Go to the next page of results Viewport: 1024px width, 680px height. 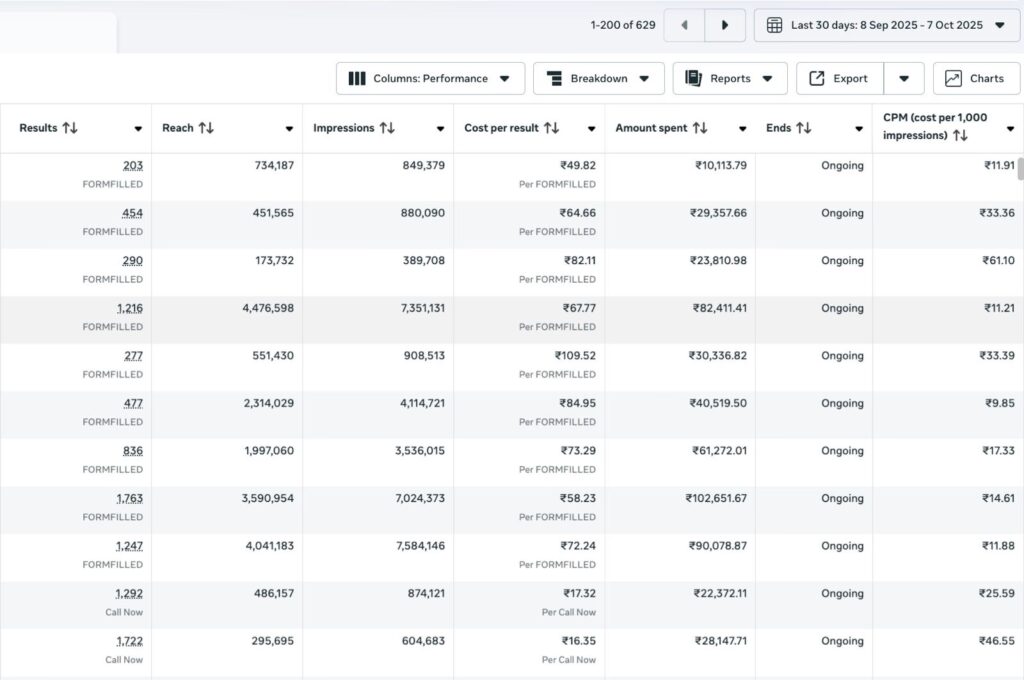pos(725,25)
